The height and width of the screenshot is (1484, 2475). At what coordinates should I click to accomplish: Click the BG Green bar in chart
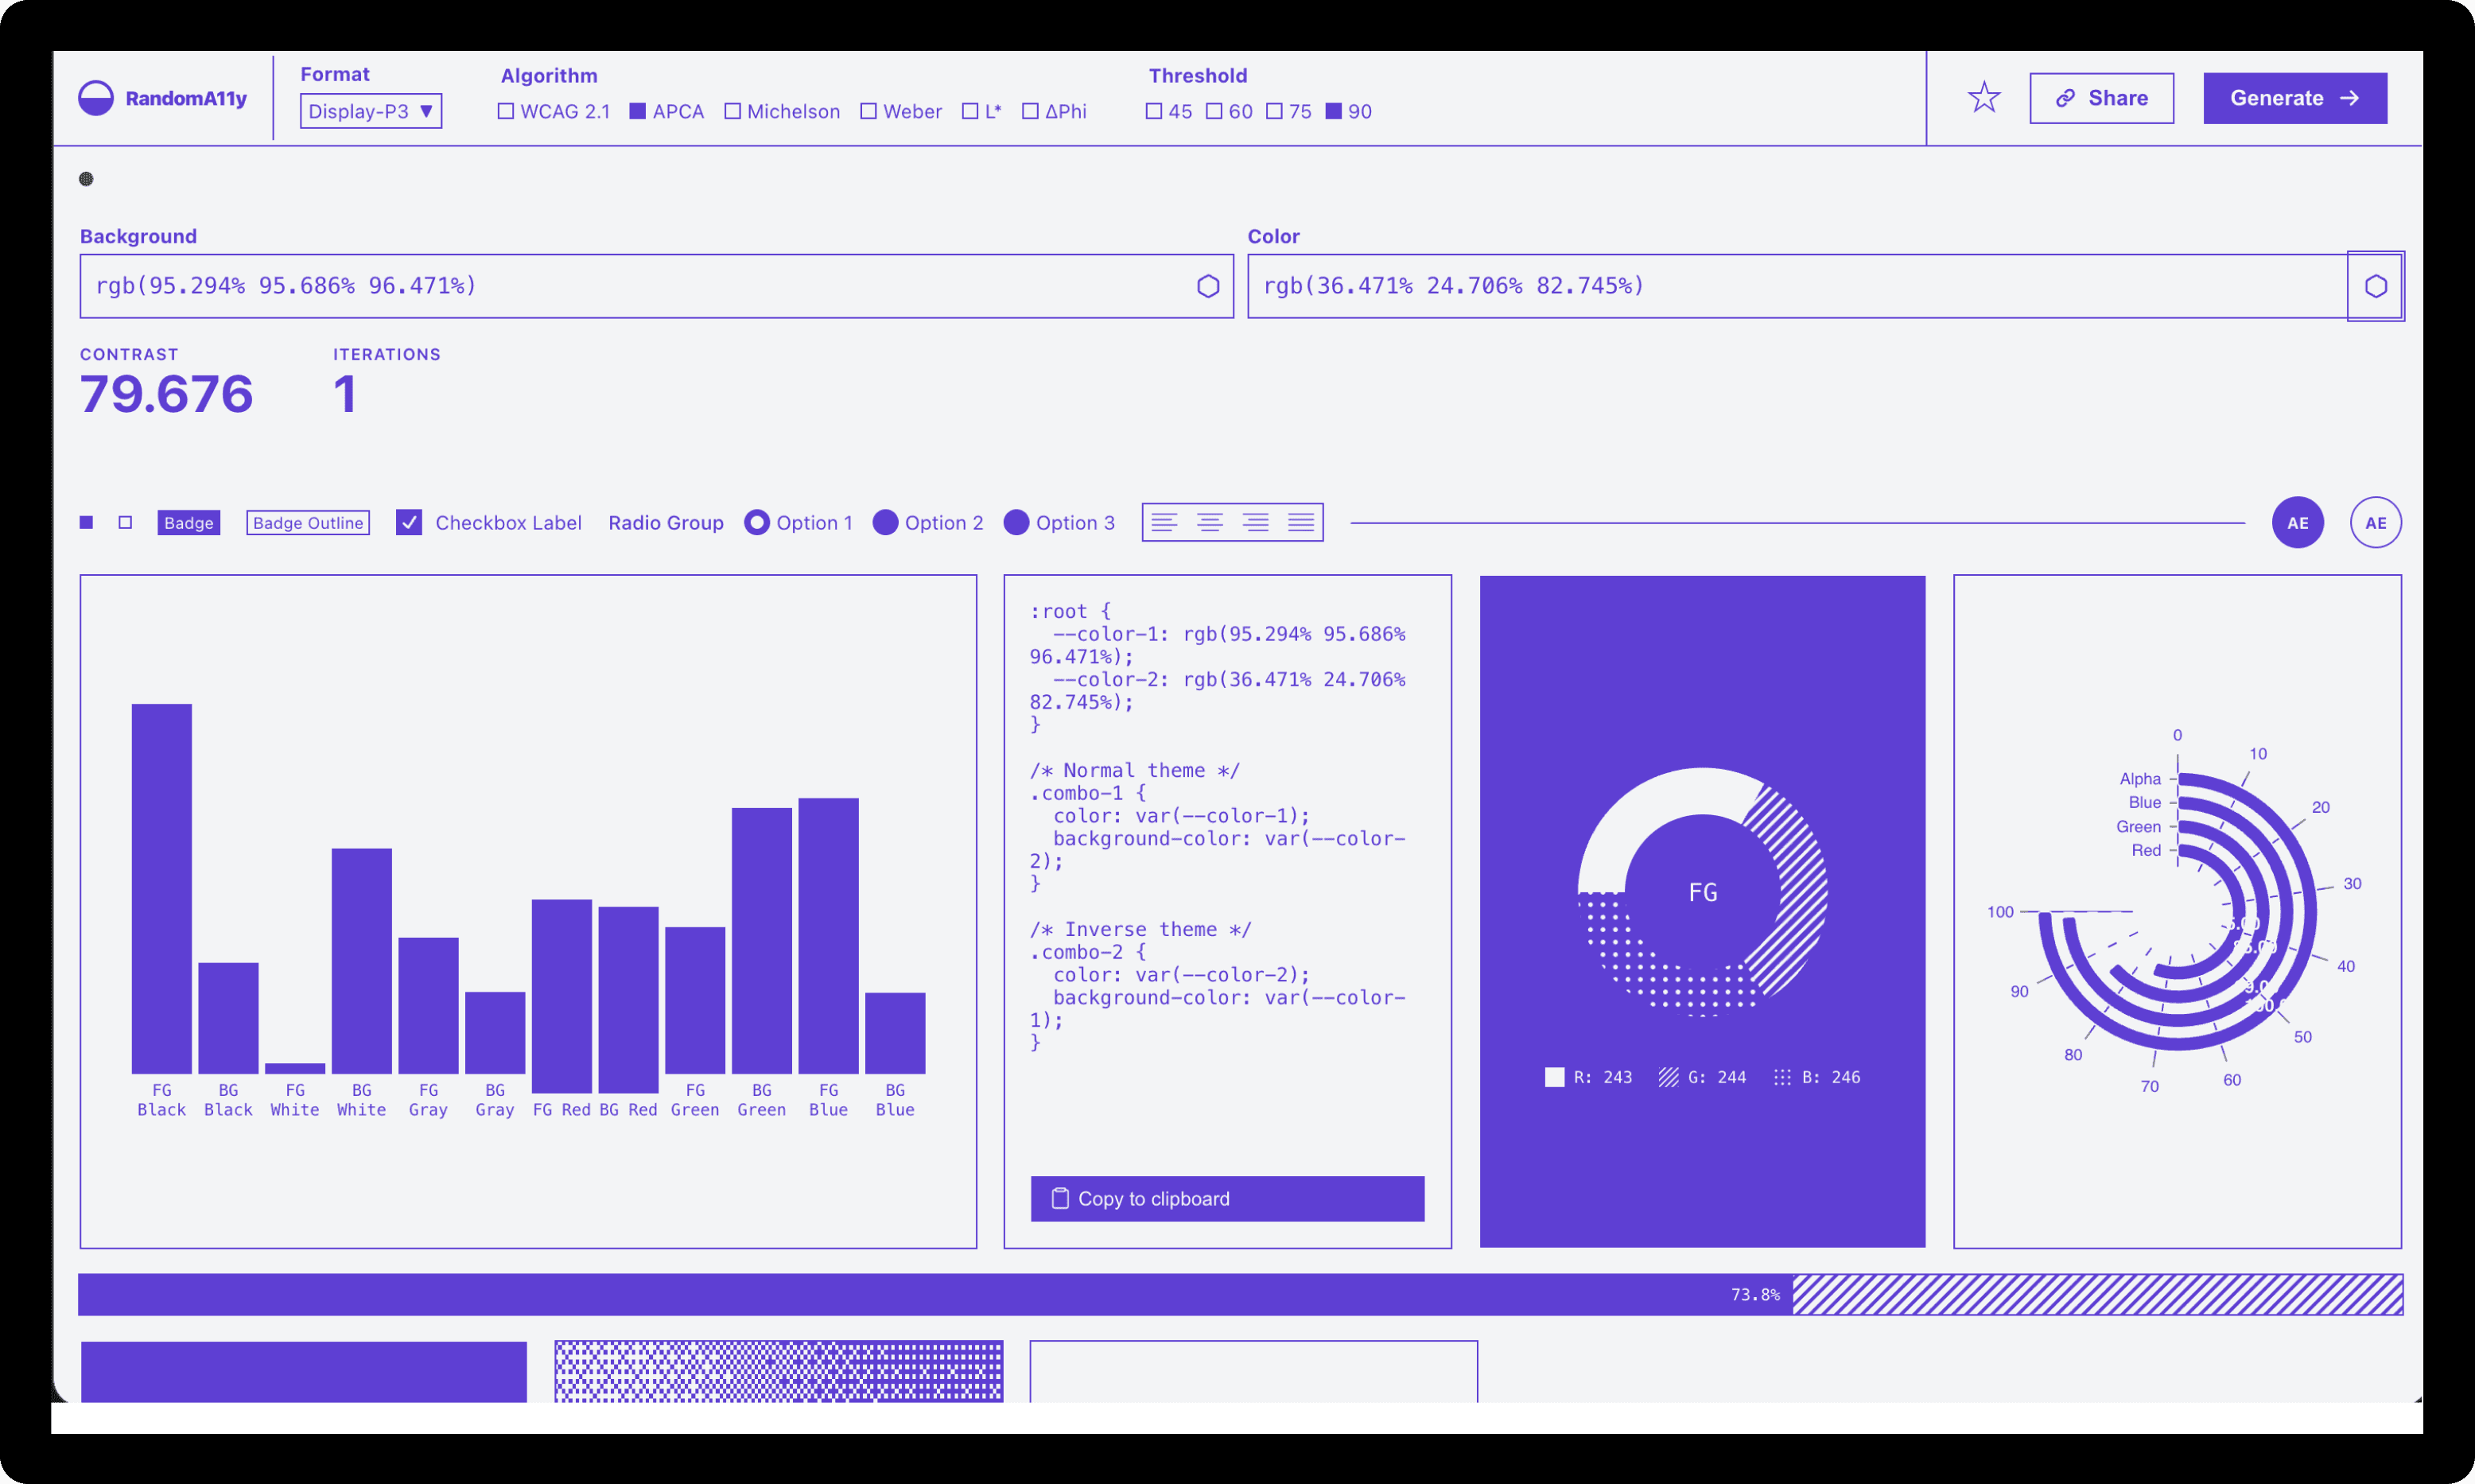coord(762,940)
